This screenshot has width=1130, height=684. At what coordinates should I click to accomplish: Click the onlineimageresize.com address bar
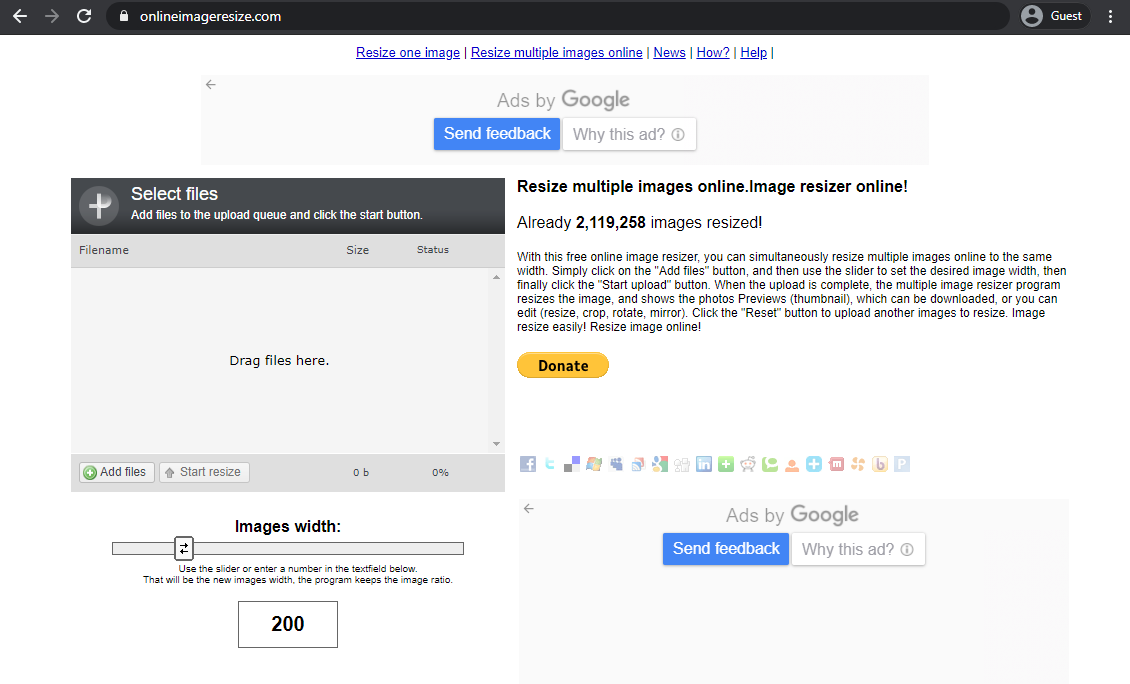(x=558, y=16)
